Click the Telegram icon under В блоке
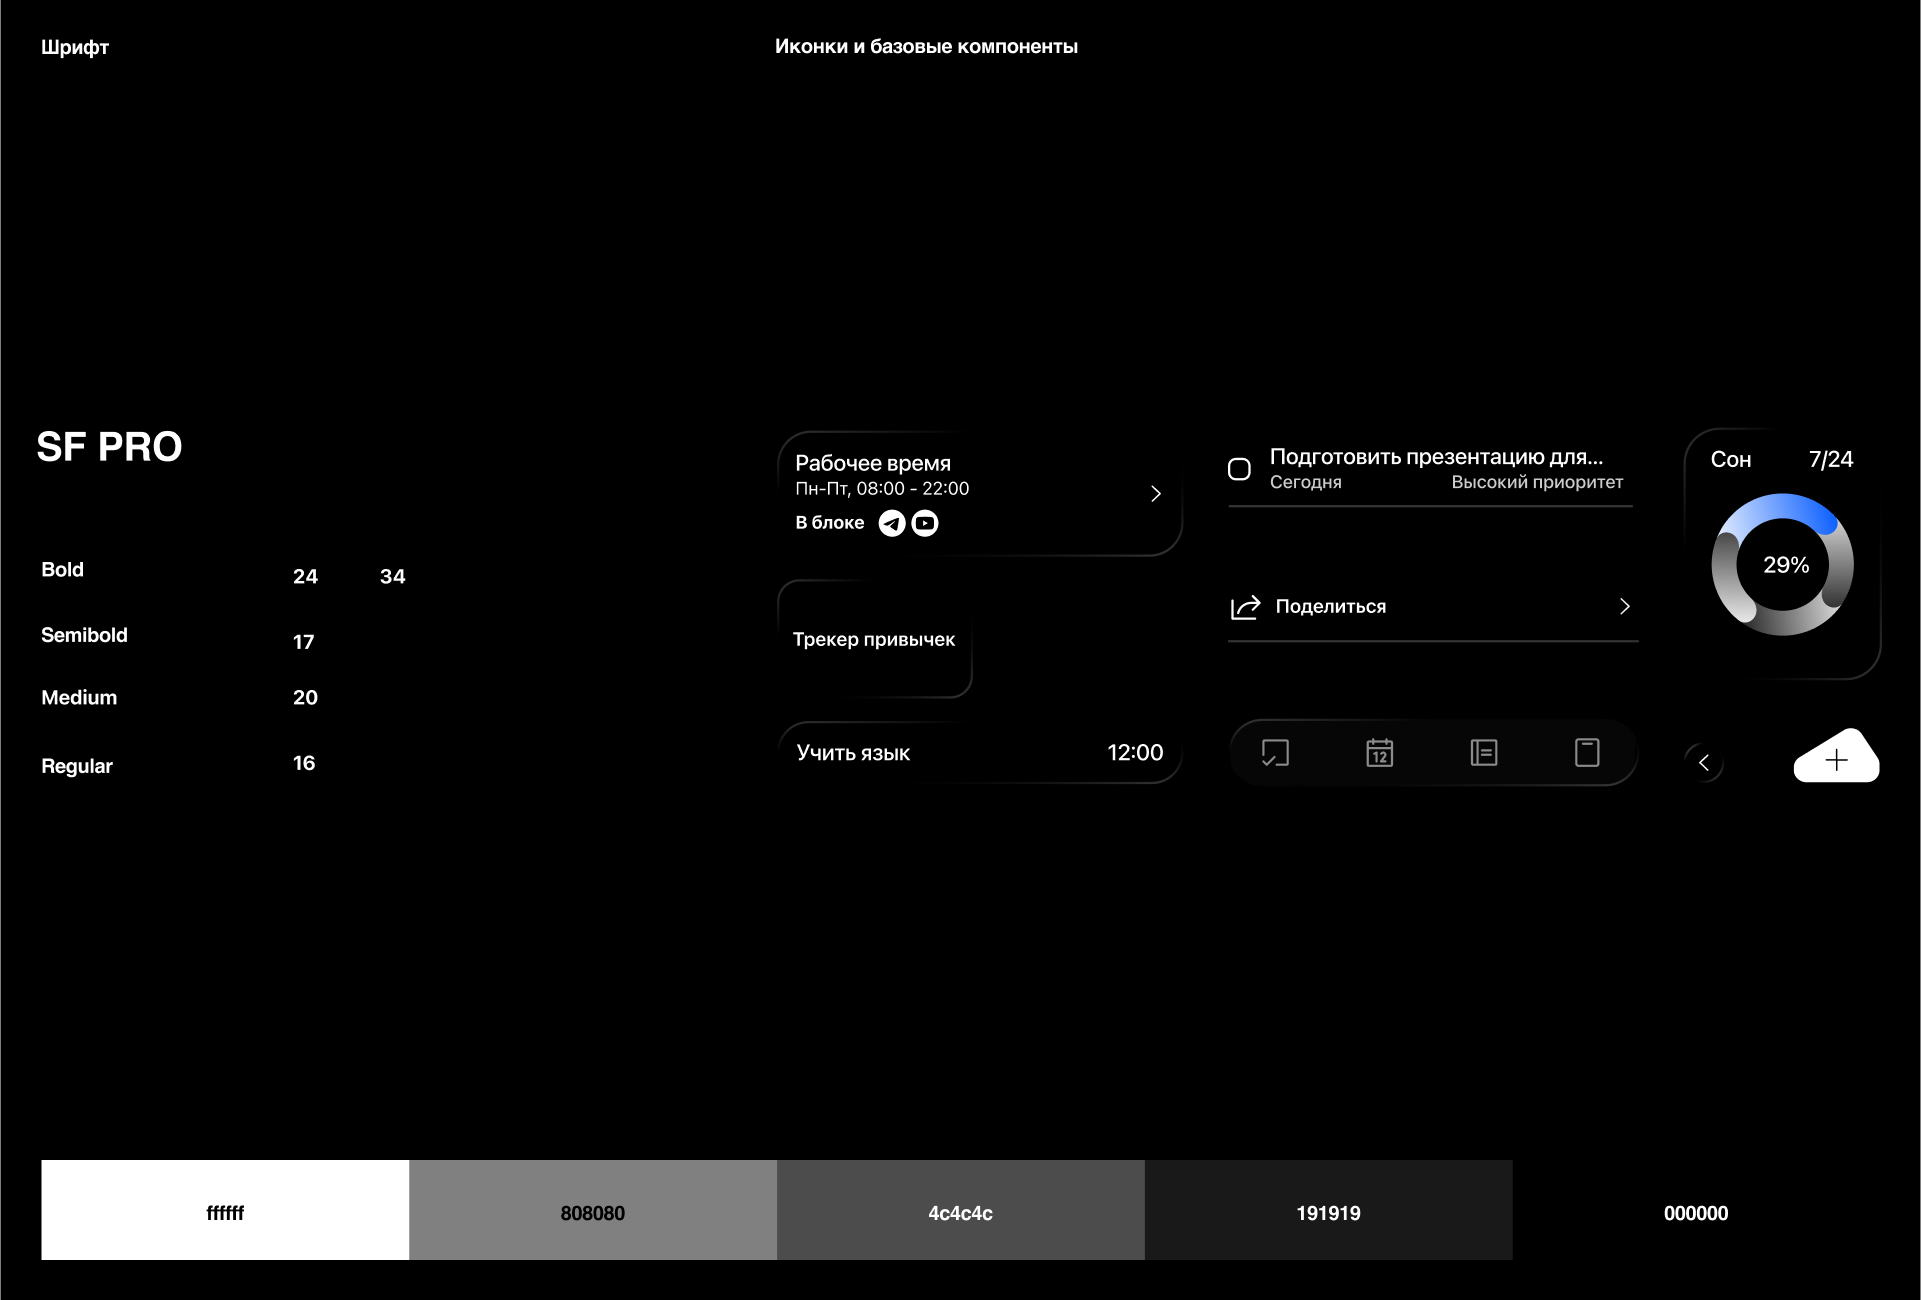Viewport: 1921px width, 1300px height. pyautogui.click(x=892, y=523)
